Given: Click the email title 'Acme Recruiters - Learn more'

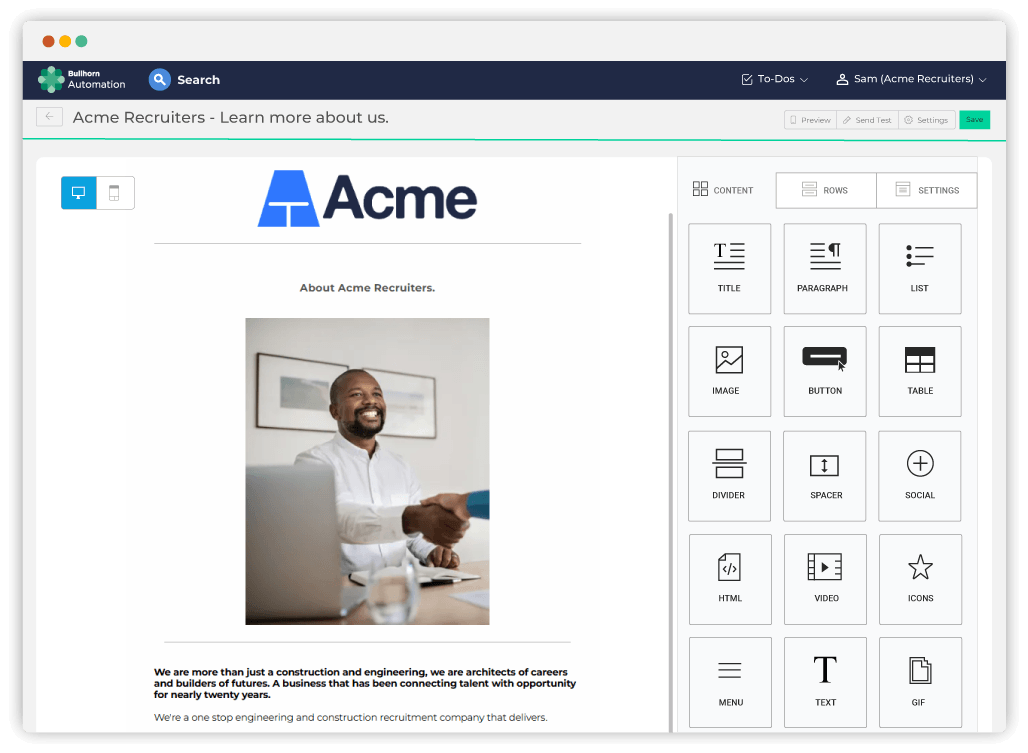Looking at the screenshot, I should (231, 117).
